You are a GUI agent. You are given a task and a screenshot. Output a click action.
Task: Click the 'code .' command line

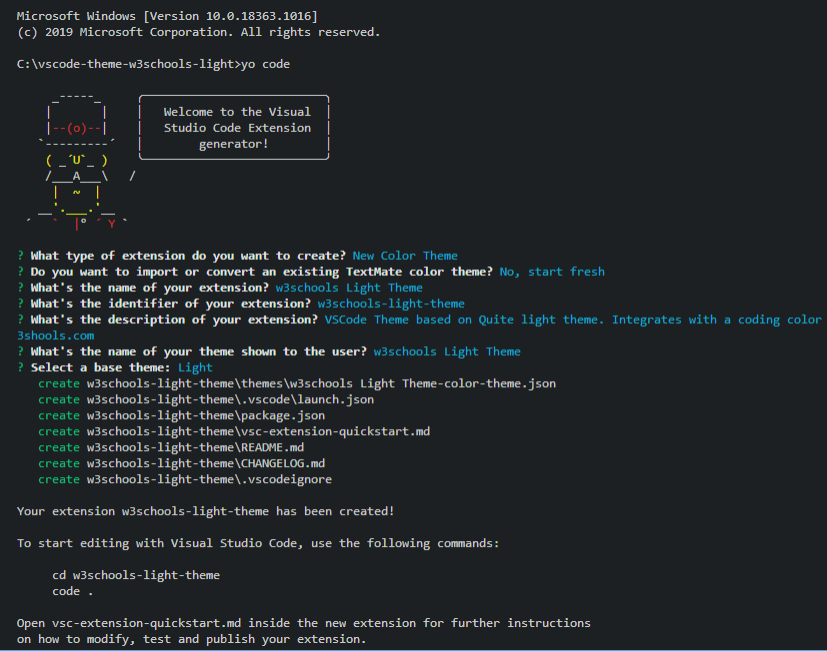pyautogui.click(x=73, y=591)
